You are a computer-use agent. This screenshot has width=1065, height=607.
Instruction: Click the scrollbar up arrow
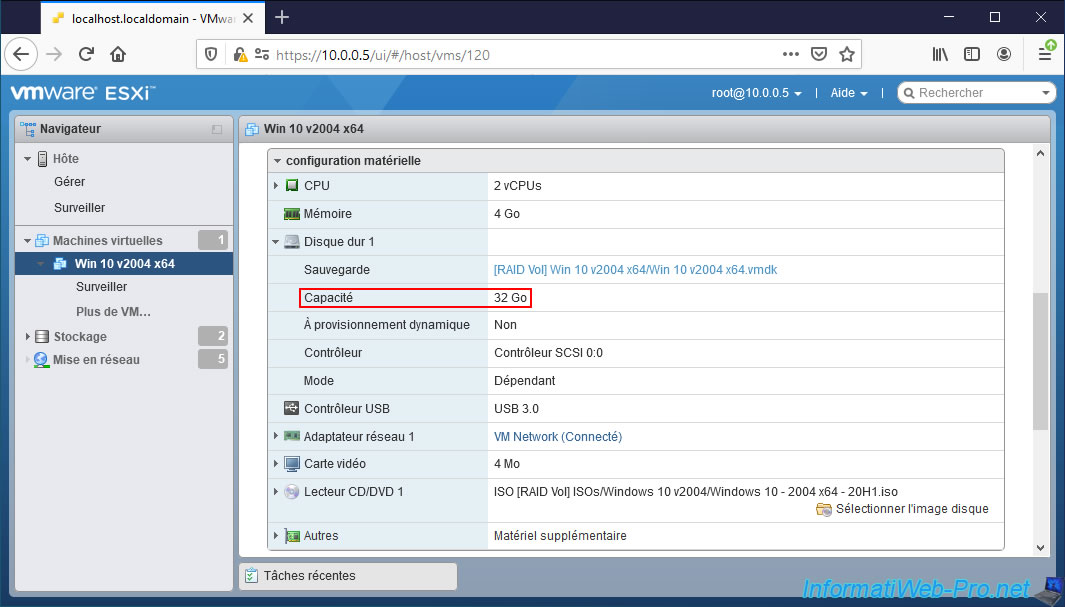(x=1041, y=153)
